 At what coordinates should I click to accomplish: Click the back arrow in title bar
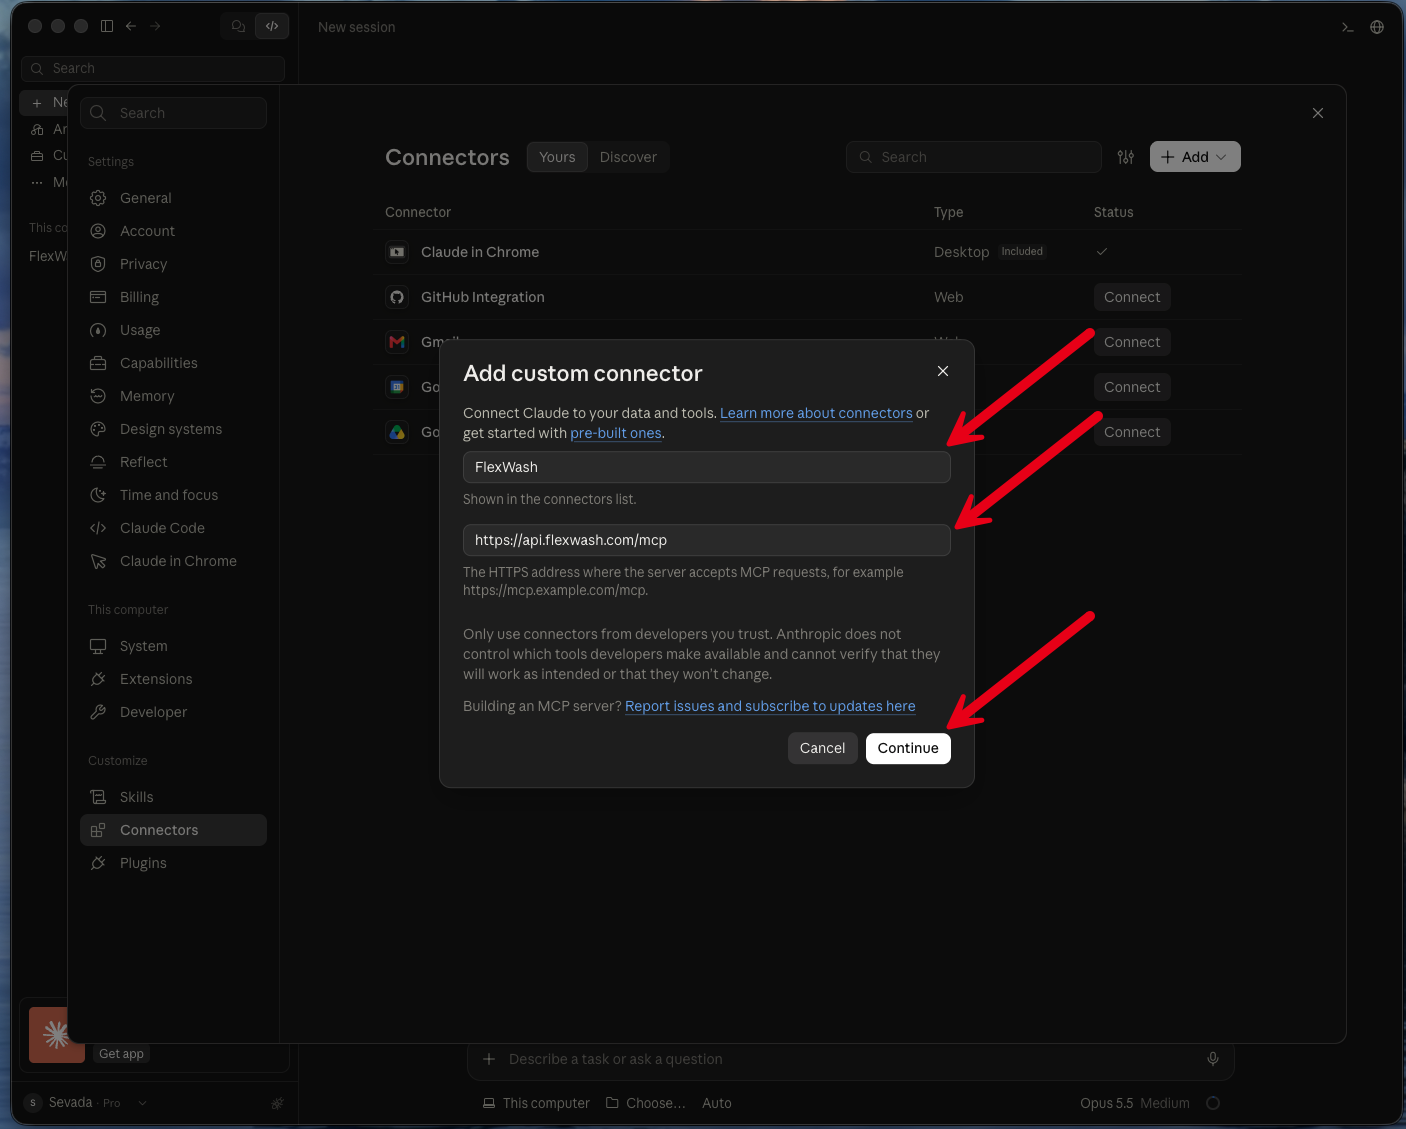click(131, 26)
